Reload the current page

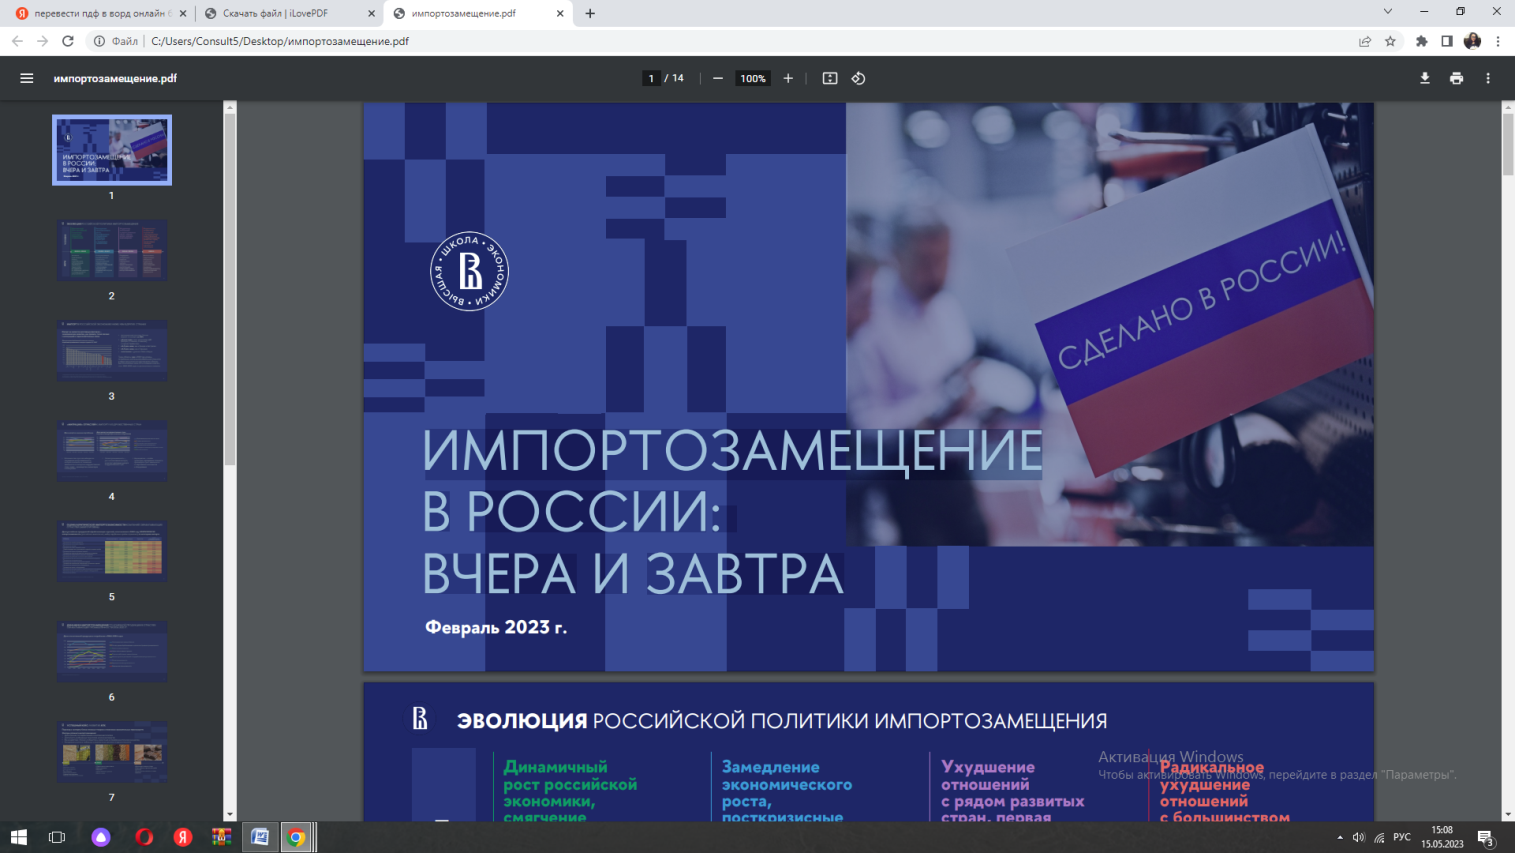coord(68,41)
